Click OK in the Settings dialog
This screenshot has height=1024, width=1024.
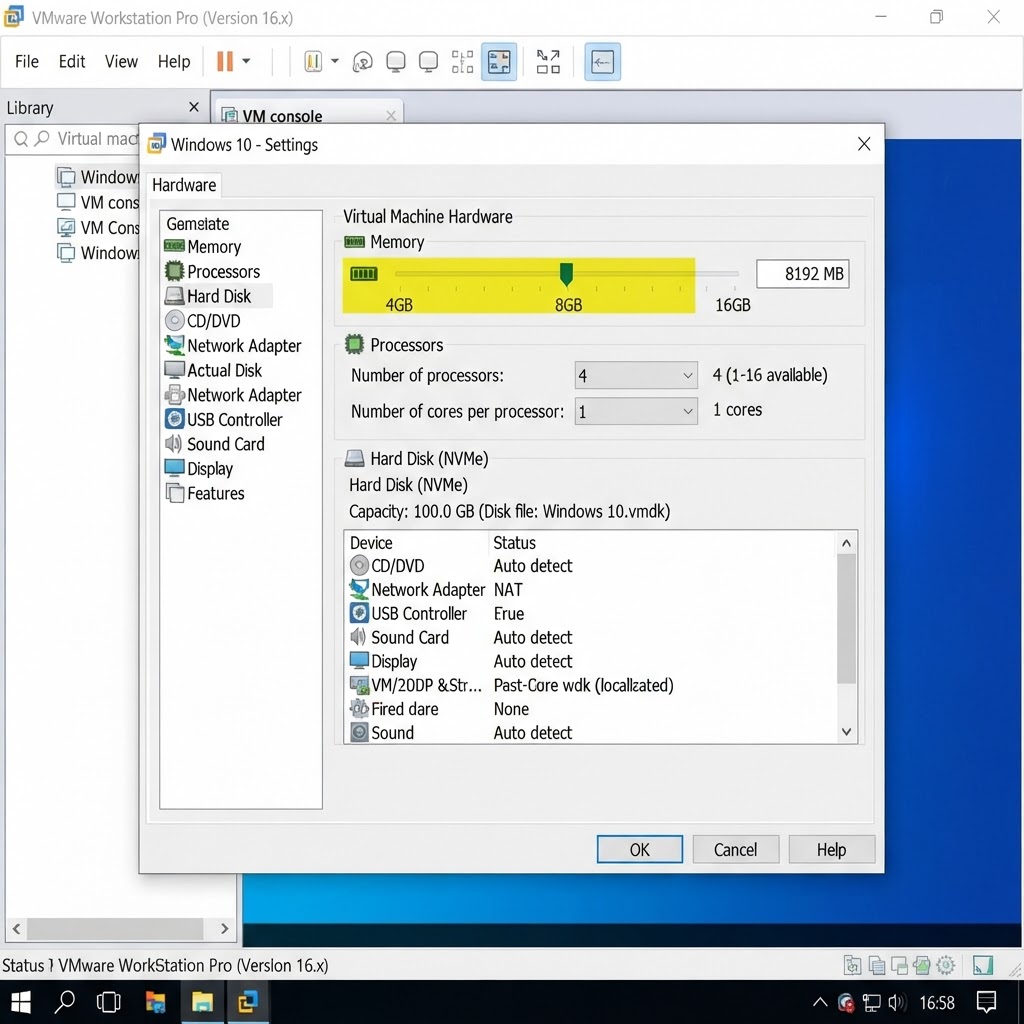pos(639,850)
